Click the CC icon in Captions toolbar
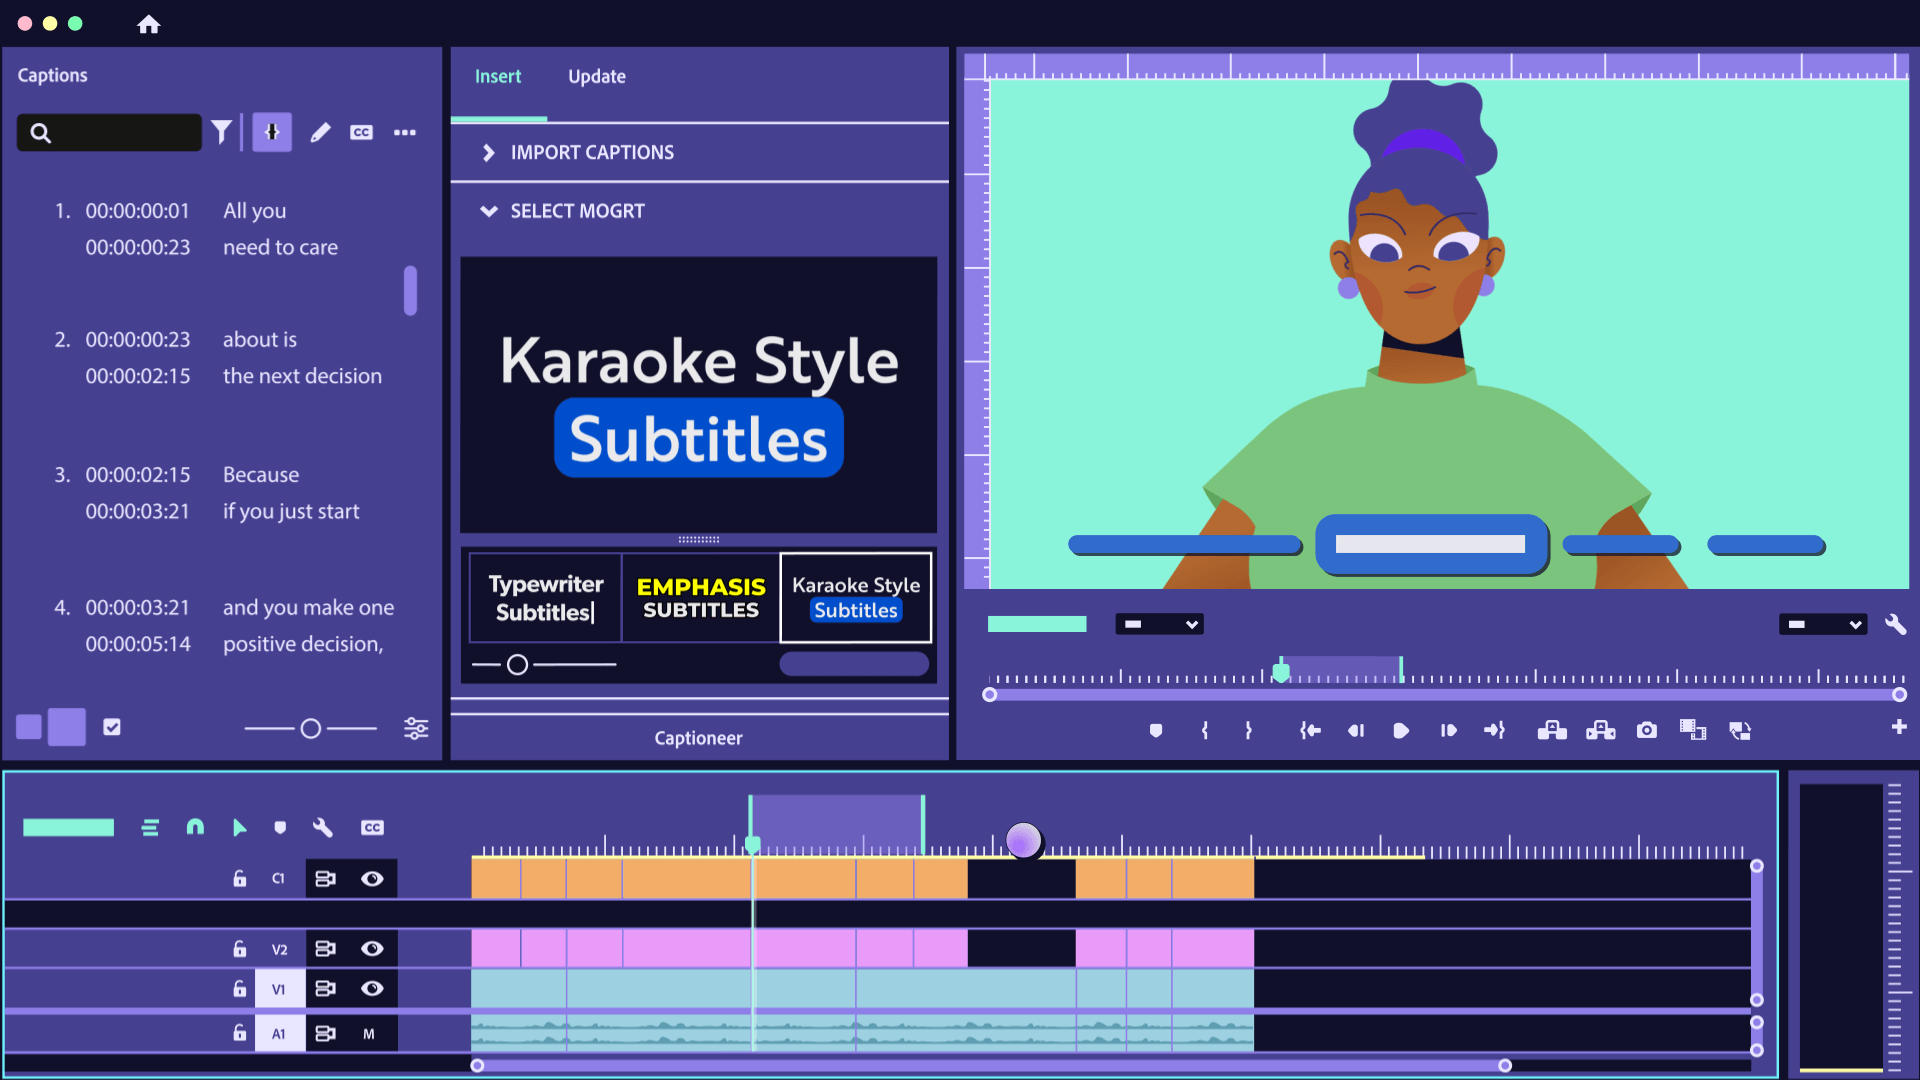The width and height of the screenshot is (1920, 1080). coord(361,132)
